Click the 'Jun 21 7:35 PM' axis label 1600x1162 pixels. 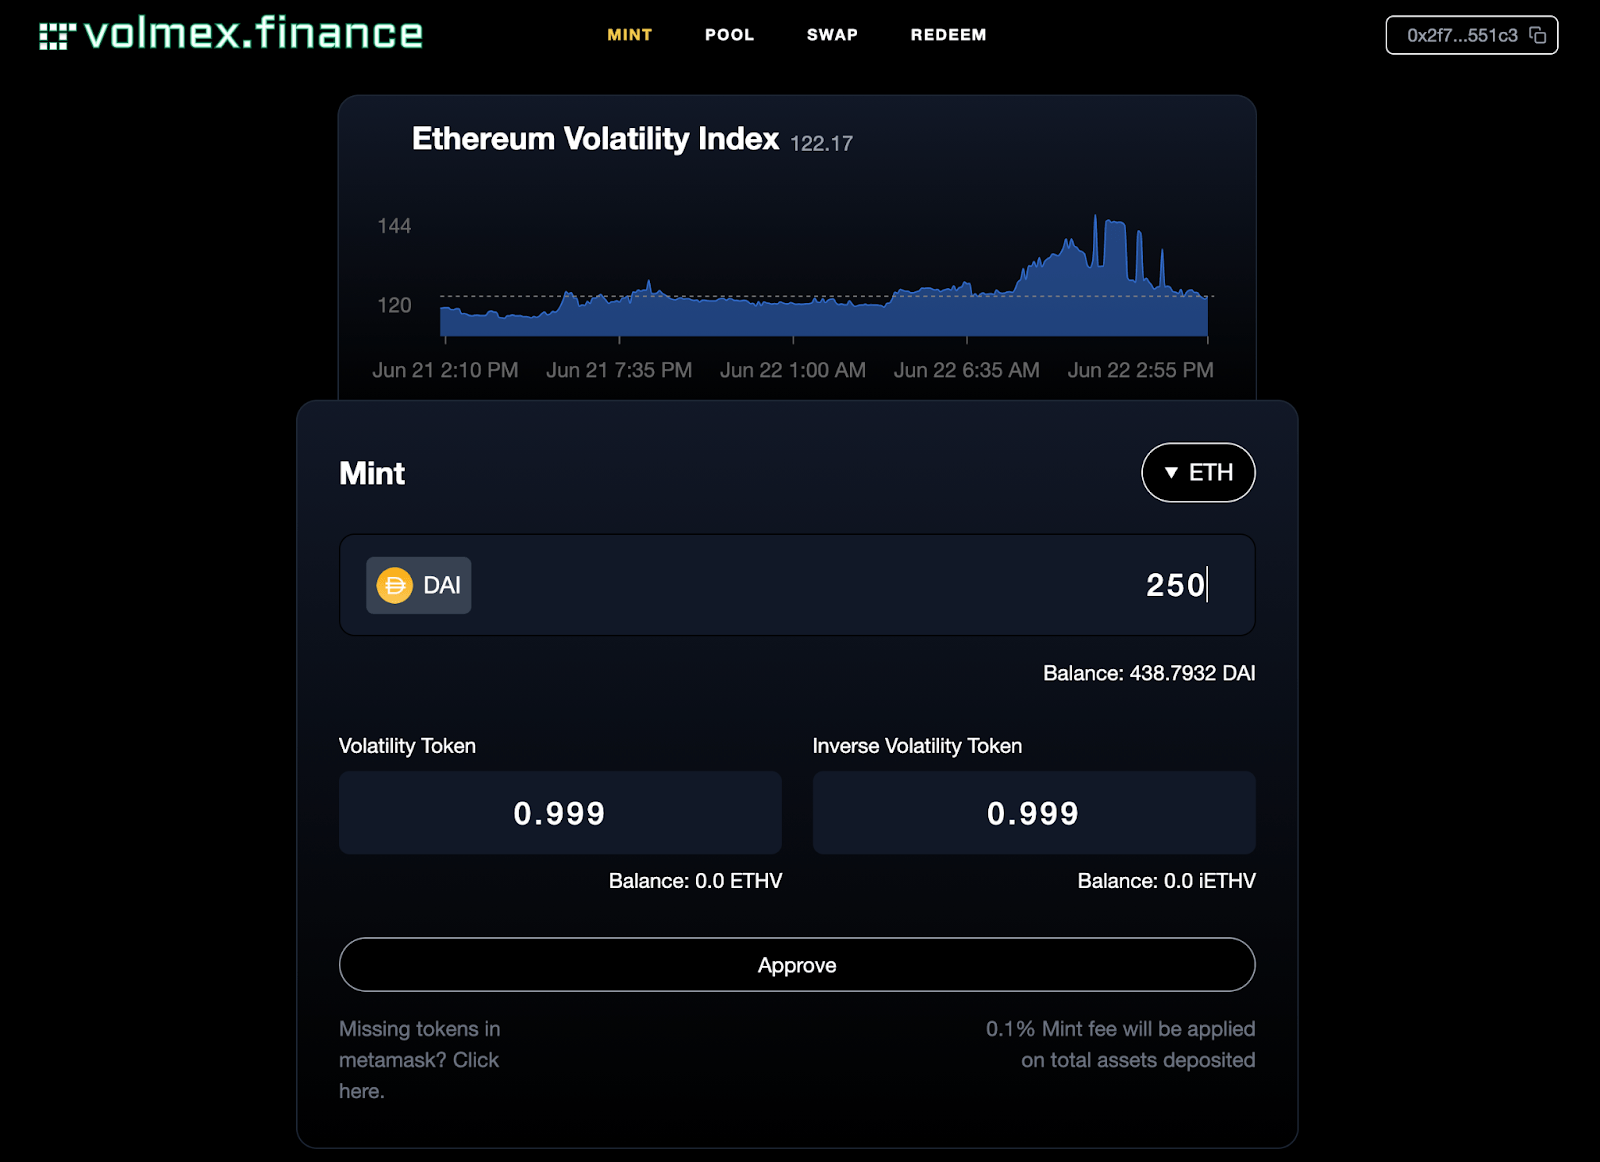619,370
